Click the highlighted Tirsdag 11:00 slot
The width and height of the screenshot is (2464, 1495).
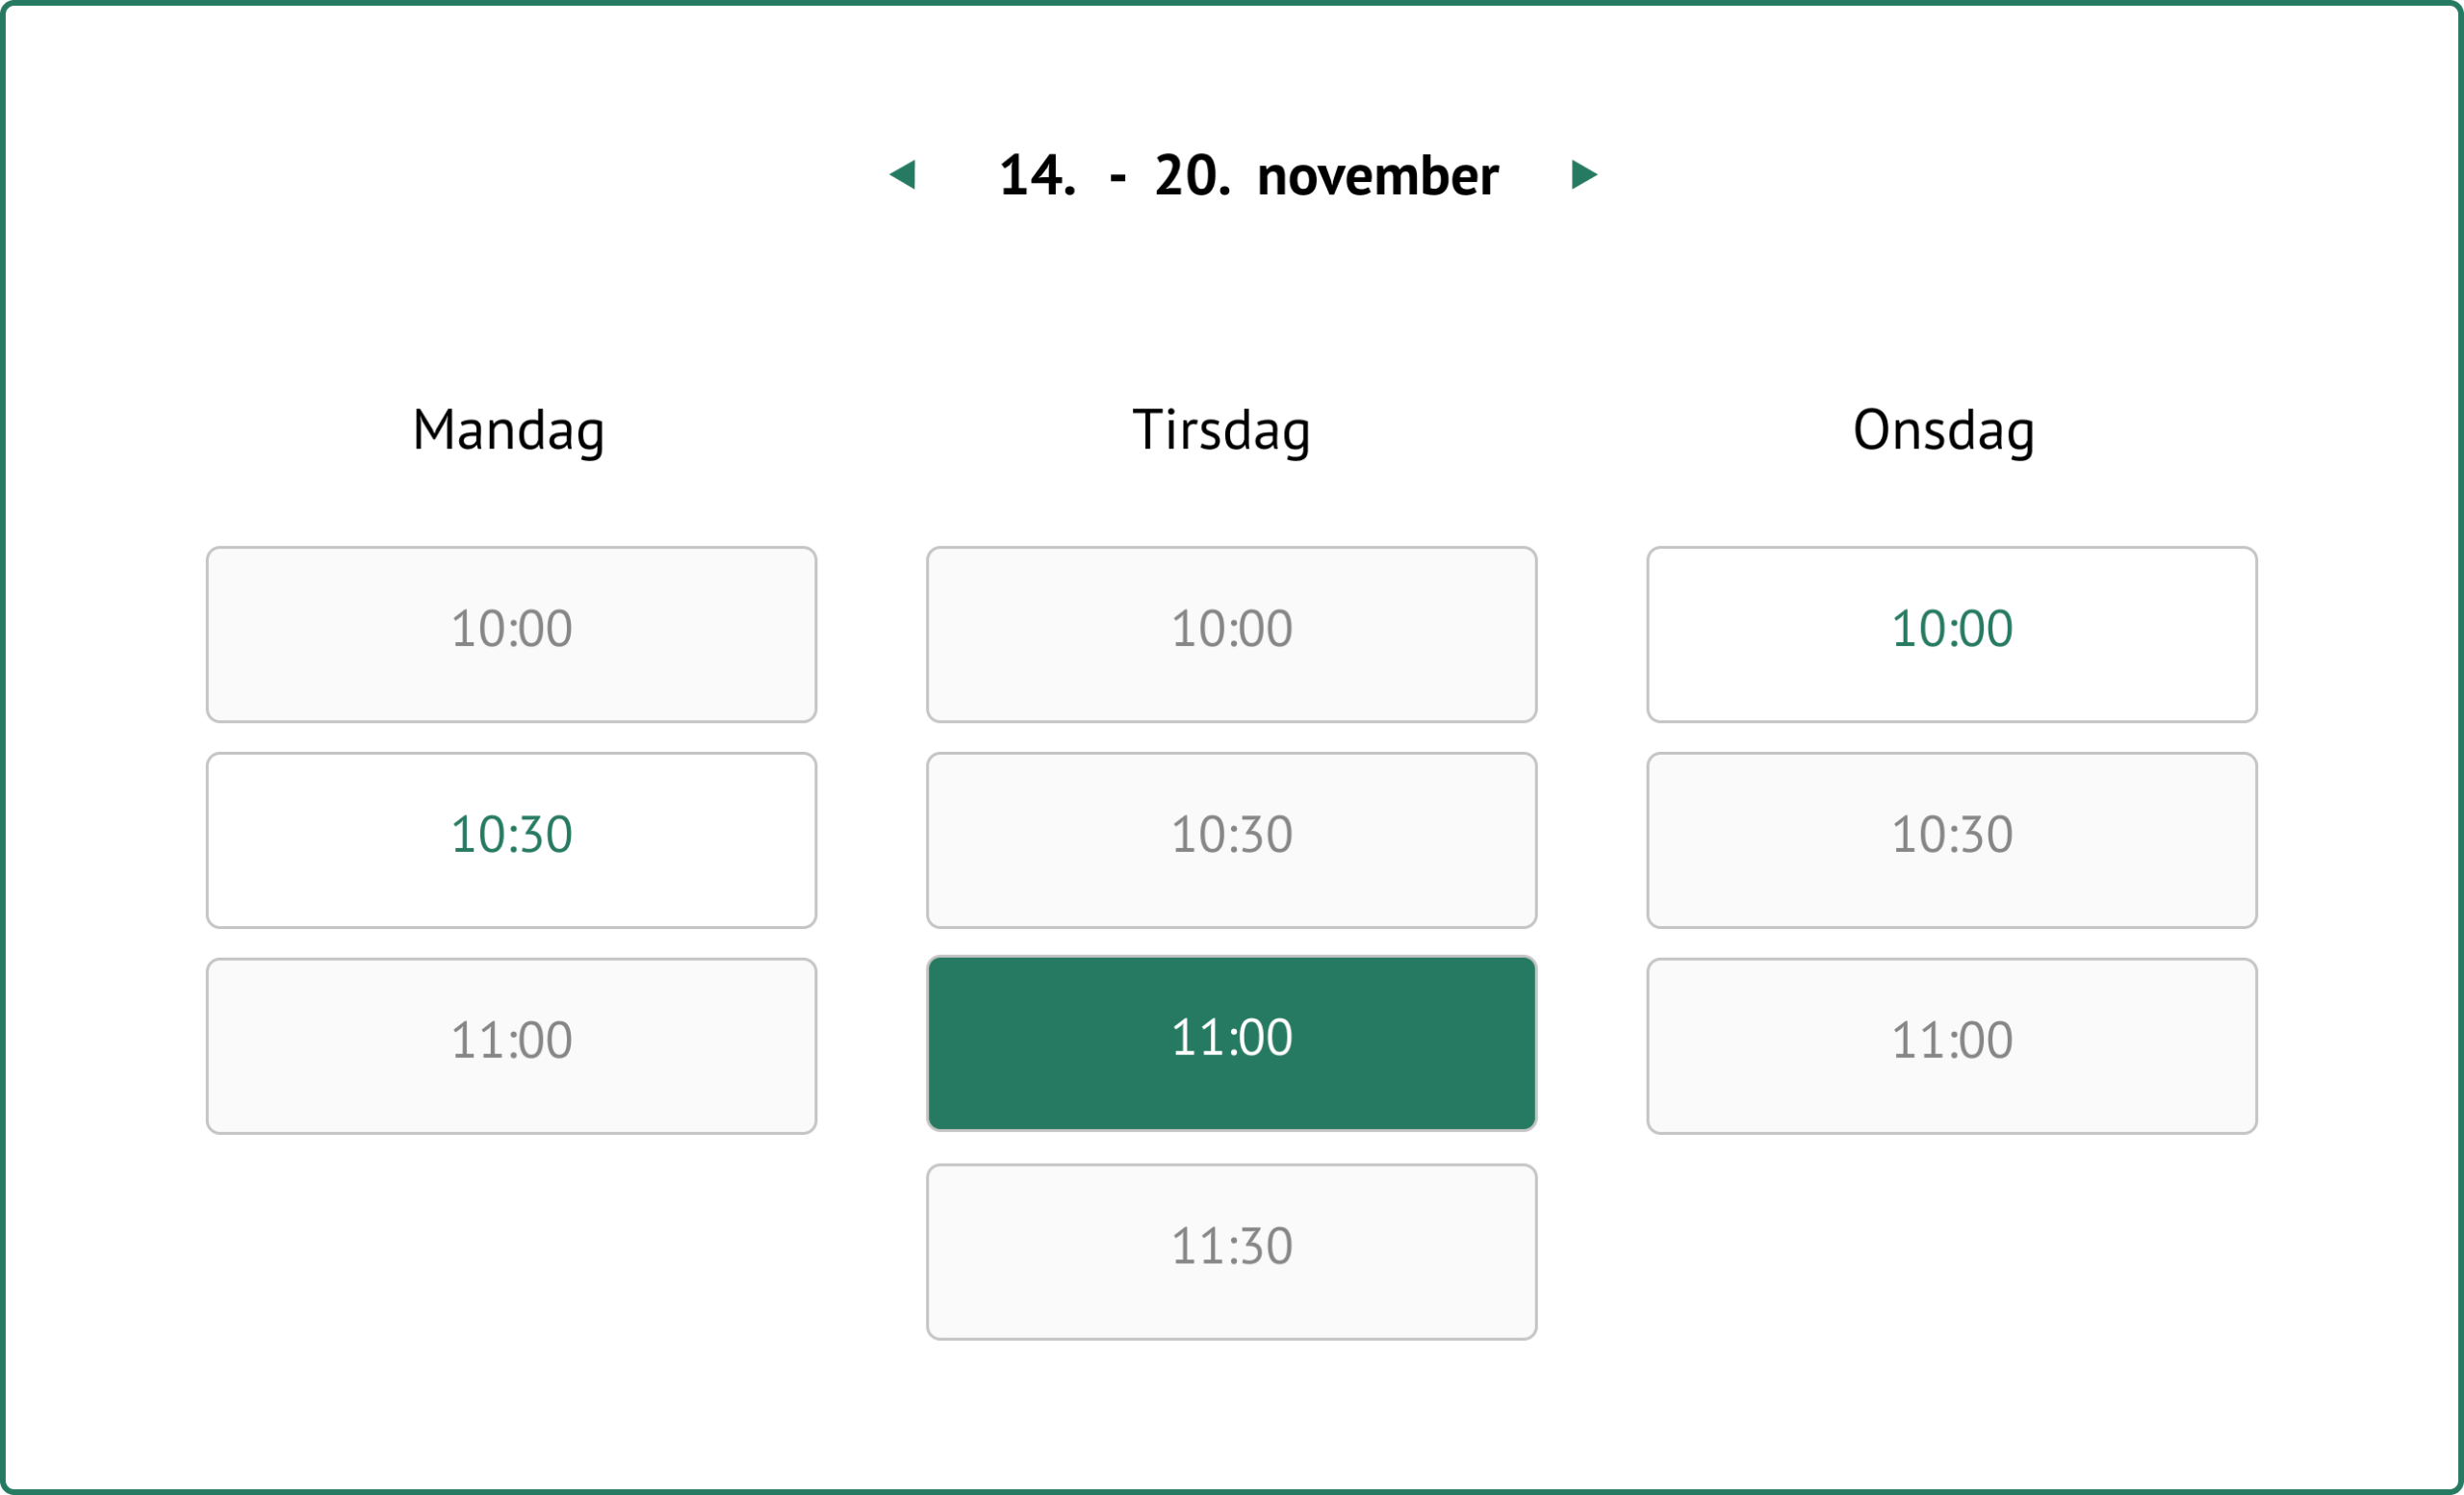(1231, 1043)
